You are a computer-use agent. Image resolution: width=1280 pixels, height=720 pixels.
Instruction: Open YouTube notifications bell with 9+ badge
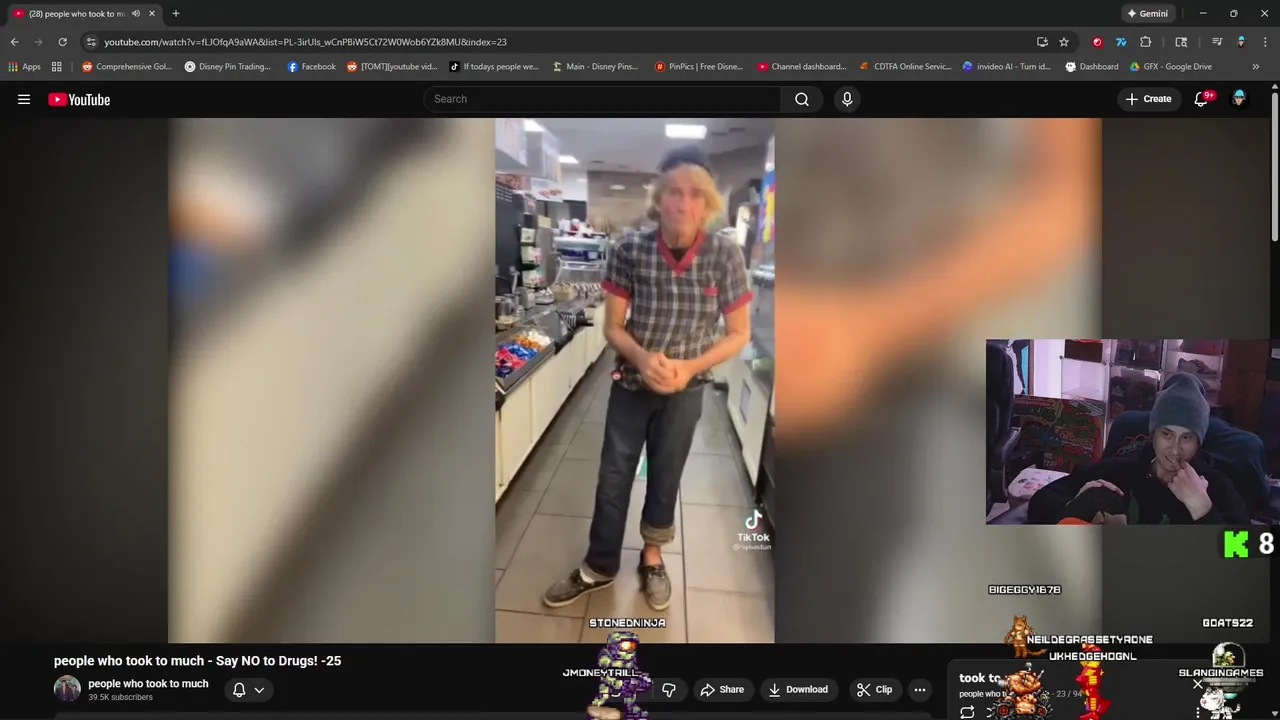click(x=1202, y=99)
